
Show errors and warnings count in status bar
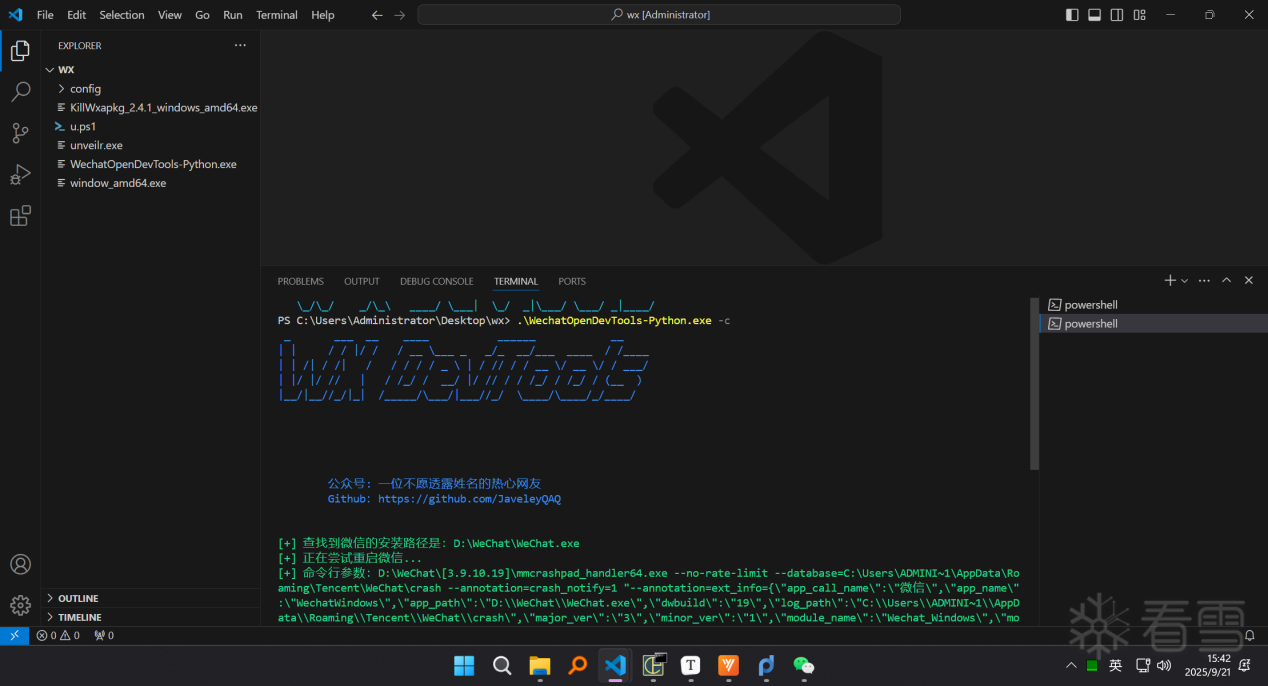(58, 635)
